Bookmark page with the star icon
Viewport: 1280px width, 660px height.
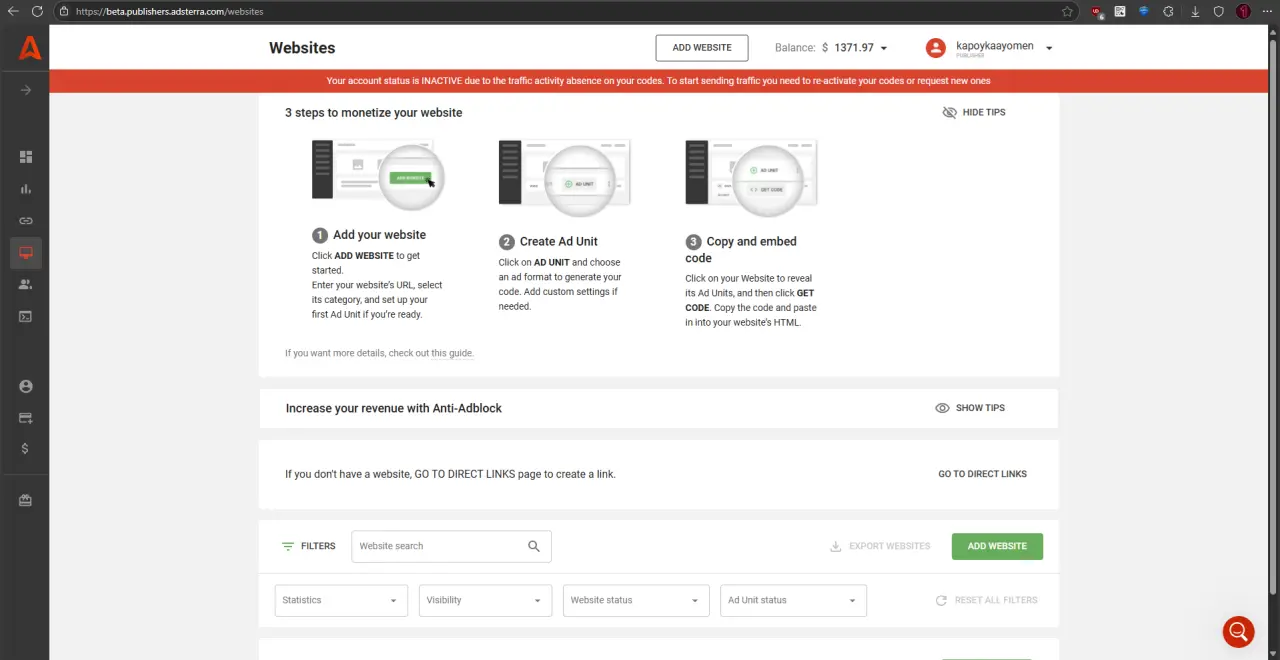pos(1067,12)
